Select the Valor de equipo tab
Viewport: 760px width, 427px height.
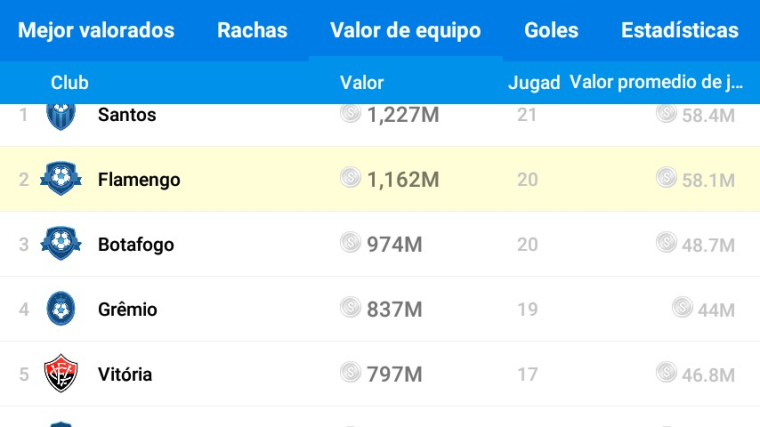click(x=405, y=30)
